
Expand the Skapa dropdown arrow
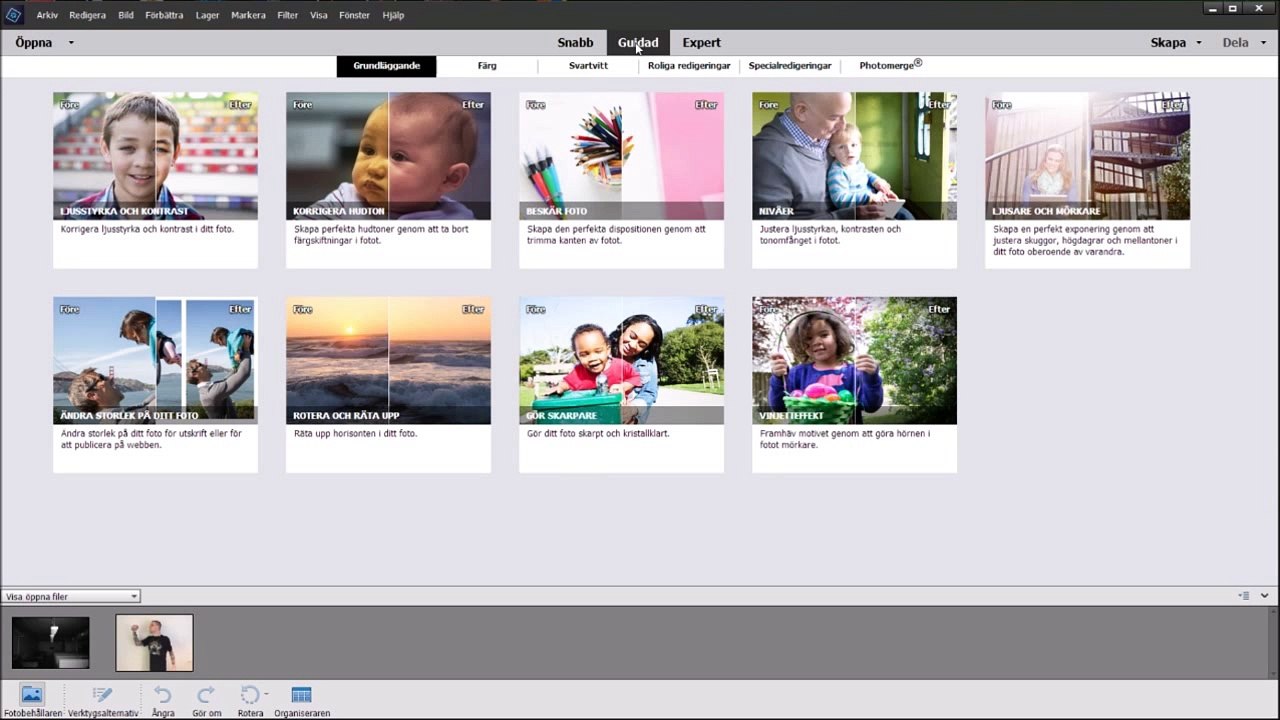coord(1199,43)
